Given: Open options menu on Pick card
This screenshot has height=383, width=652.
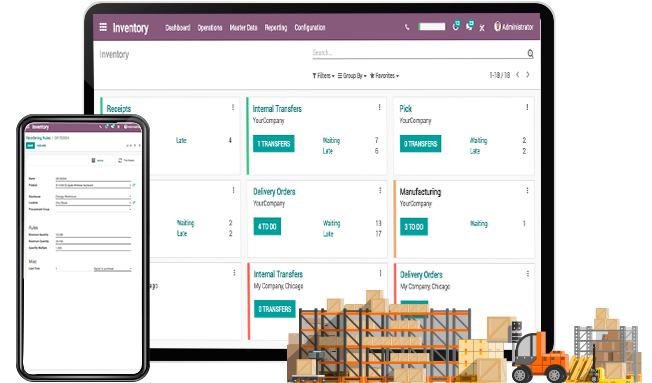Looking at the screenshot, I should point(527,107).
